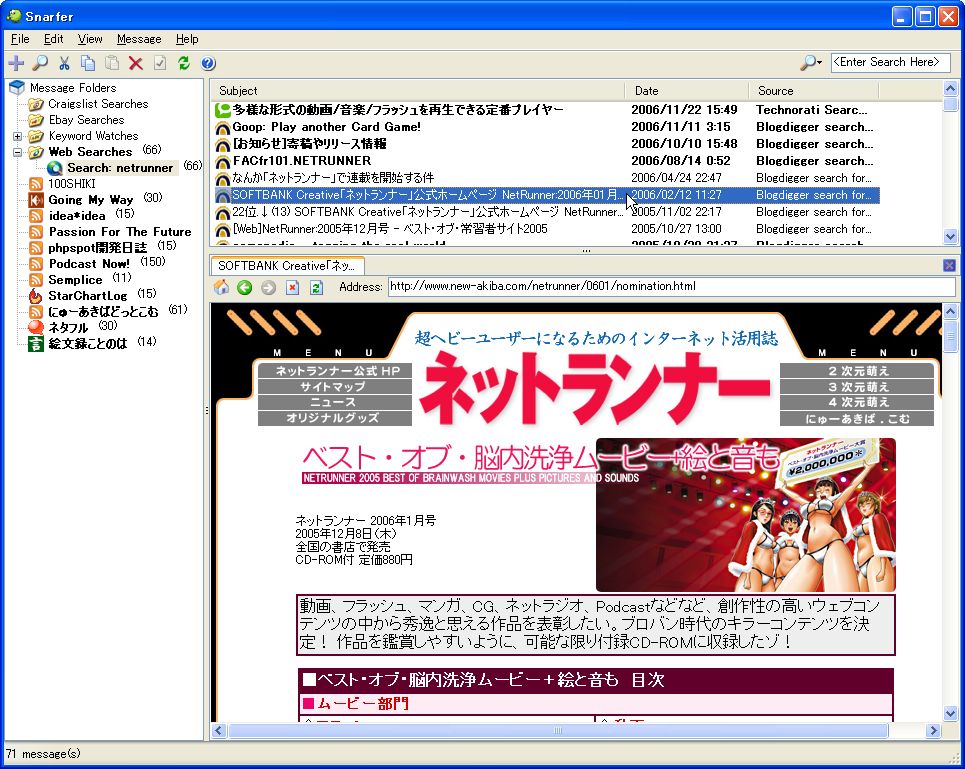Sort messages by Date column header
Screen dimensions: 965x769
pos(687,90)
